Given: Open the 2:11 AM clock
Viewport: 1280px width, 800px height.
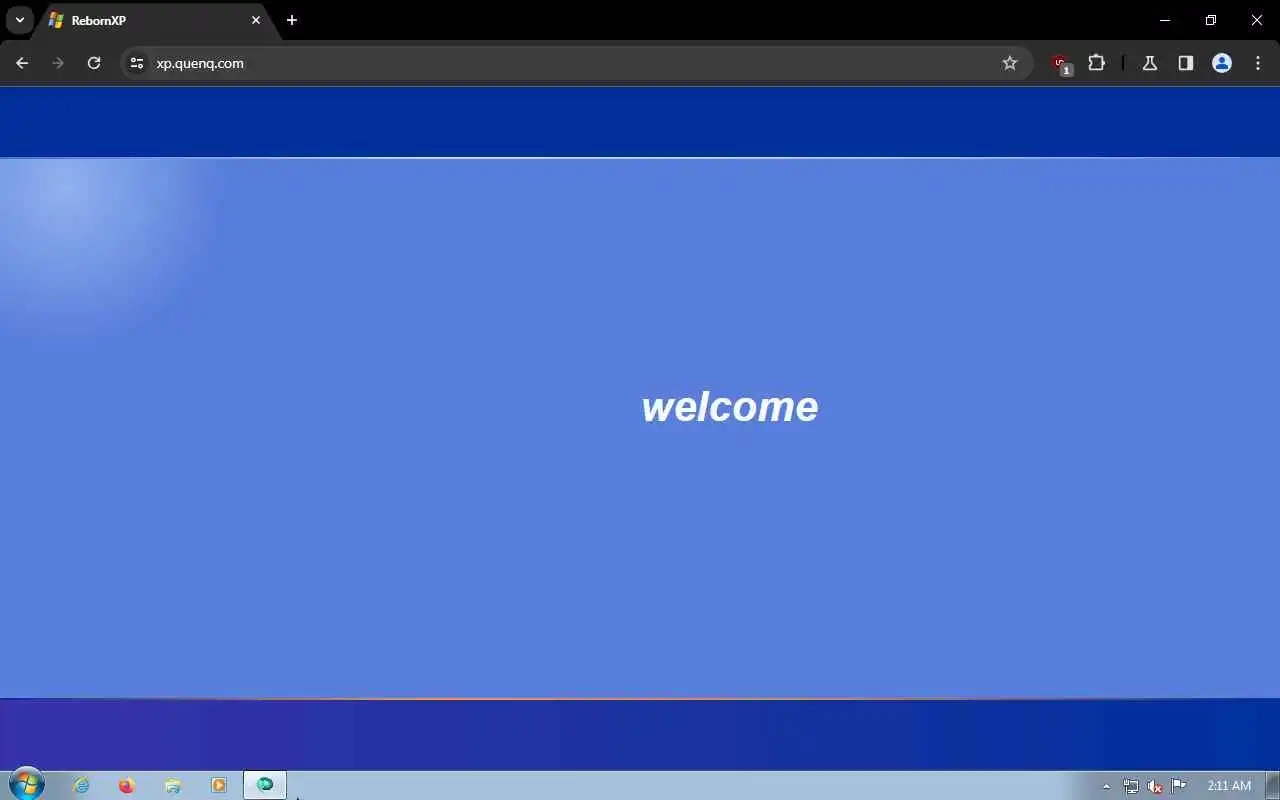Looking at the screenshot, I should coord(1229,786).
